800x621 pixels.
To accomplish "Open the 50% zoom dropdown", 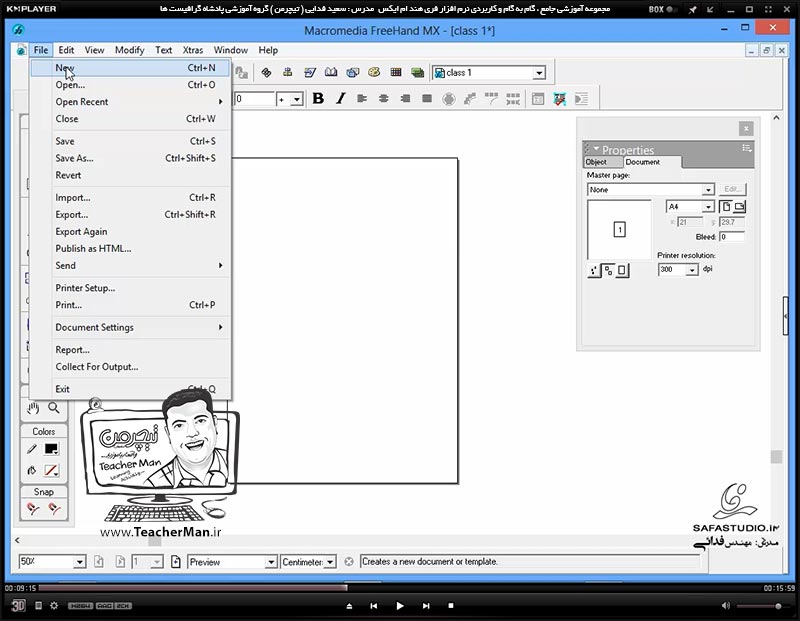I will tap(79, 562).
